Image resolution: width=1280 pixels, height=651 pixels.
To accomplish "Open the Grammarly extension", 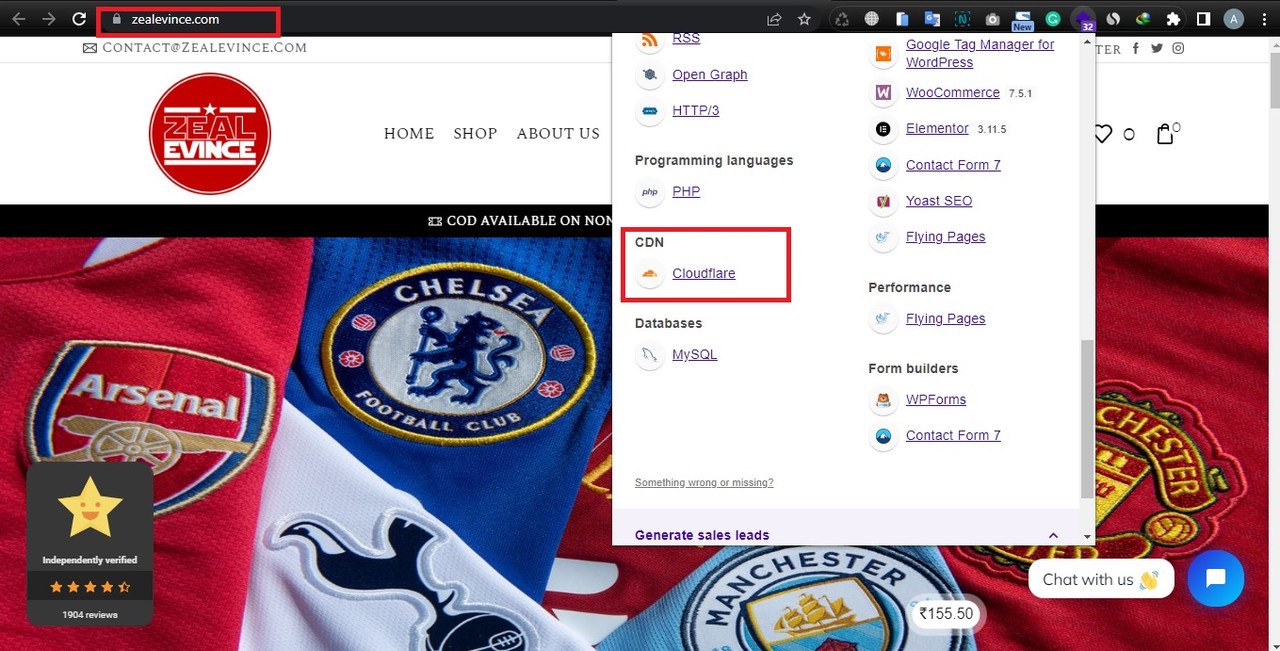I will click(1052, 19).
